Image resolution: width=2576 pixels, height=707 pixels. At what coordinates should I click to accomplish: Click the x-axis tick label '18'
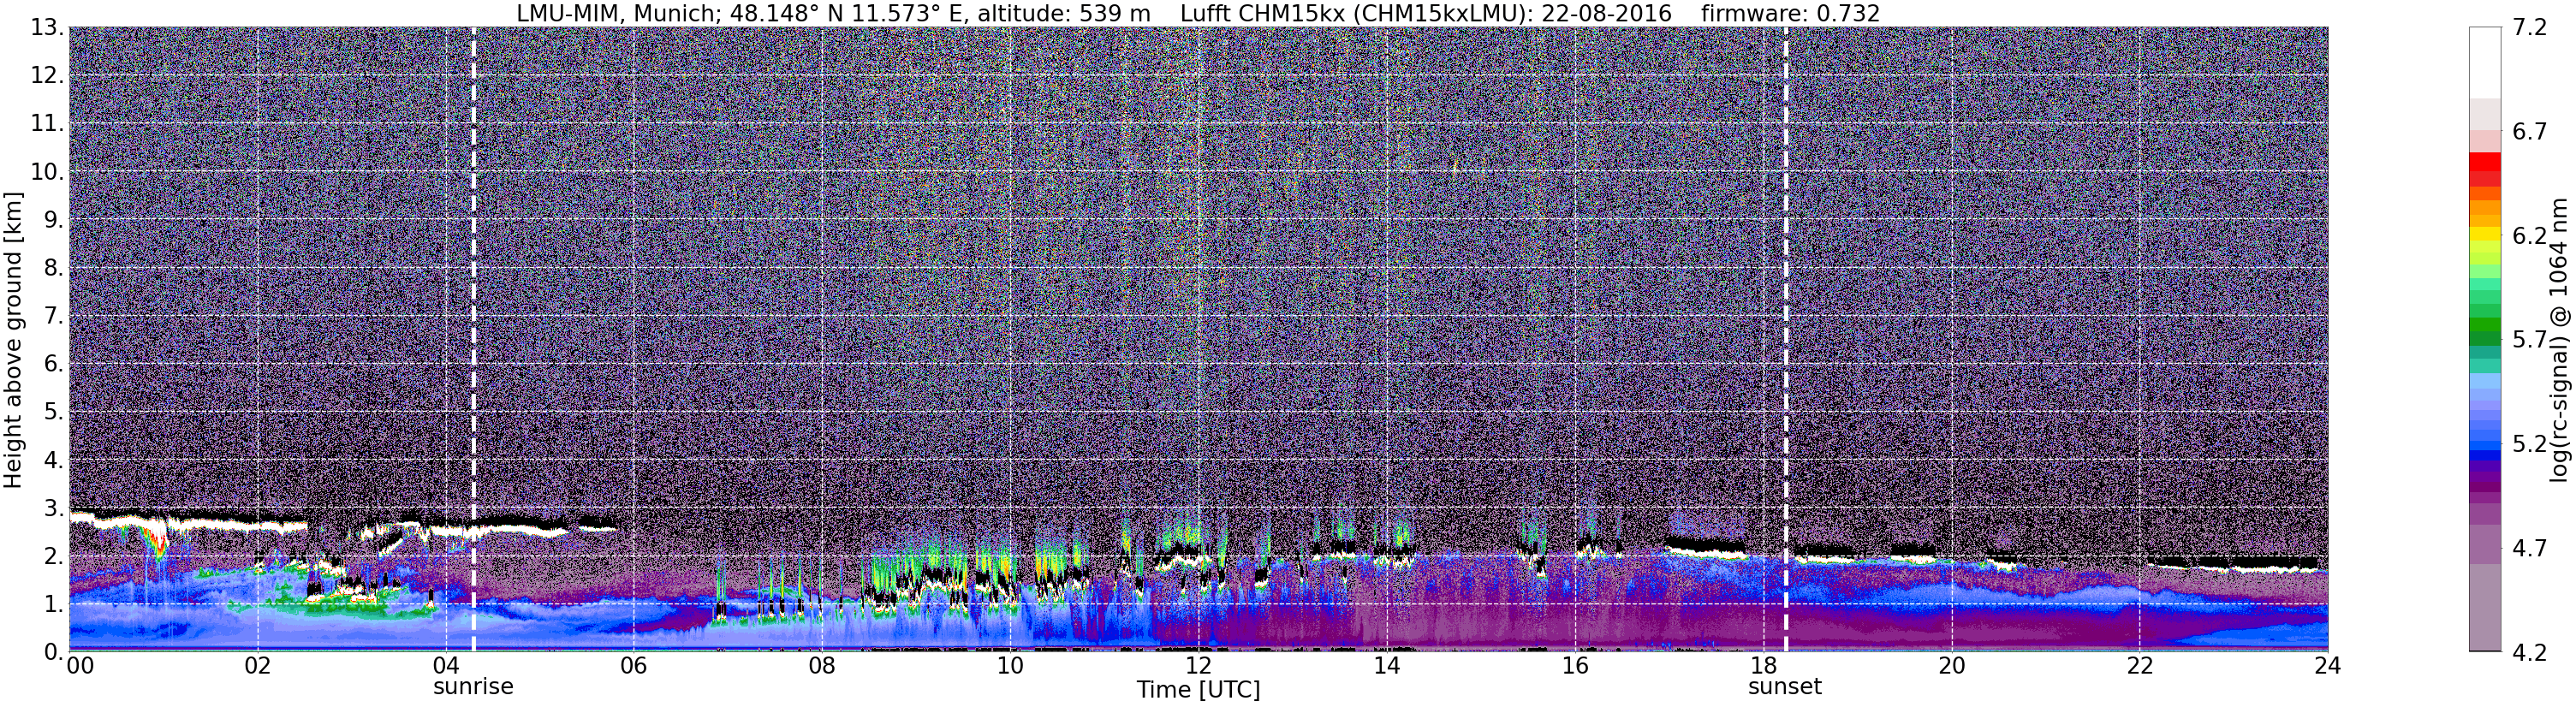1763,666
